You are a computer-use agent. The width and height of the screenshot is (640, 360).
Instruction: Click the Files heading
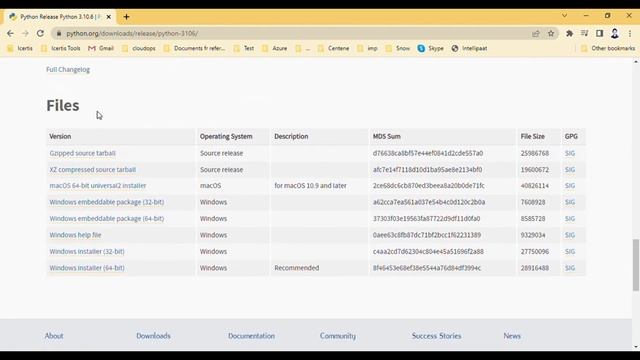point(63,105)
